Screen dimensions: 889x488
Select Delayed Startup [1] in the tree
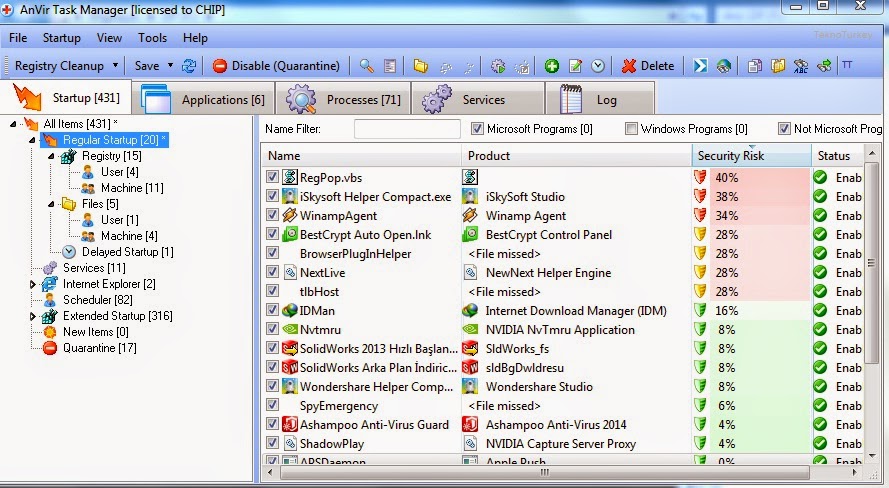tap(128, 252)
